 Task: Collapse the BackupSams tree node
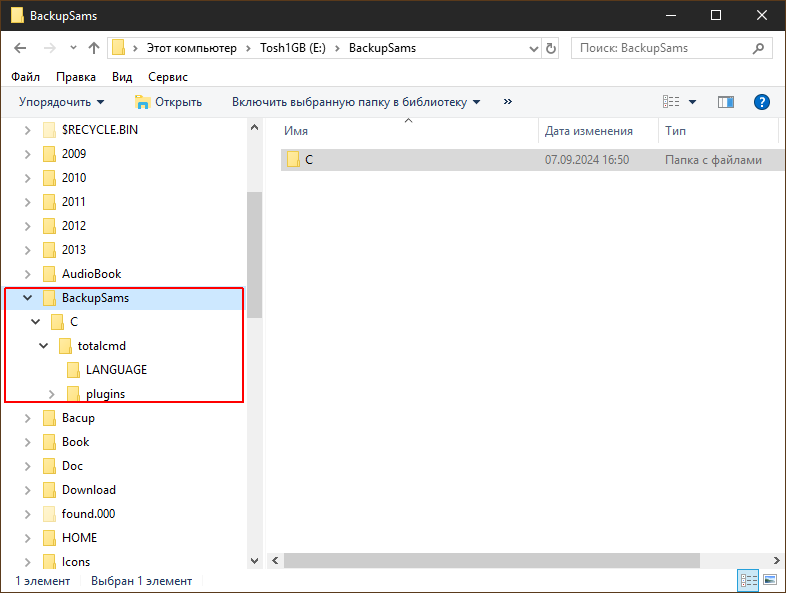click(27, 298)
